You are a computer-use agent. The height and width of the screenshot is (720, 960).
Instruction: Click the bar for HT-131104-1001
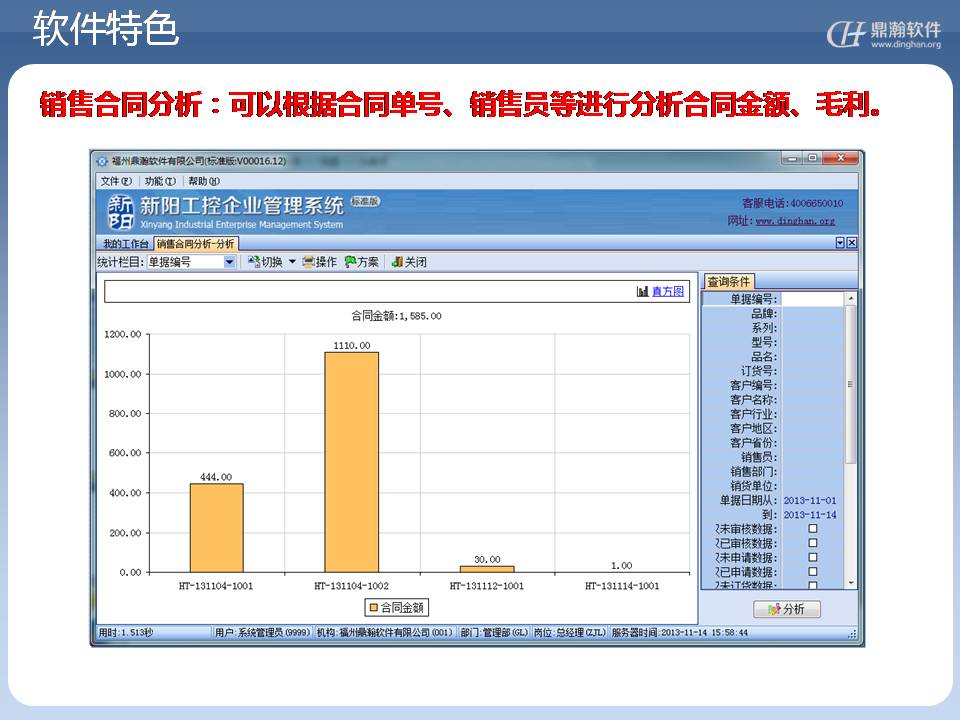point(217,528)
